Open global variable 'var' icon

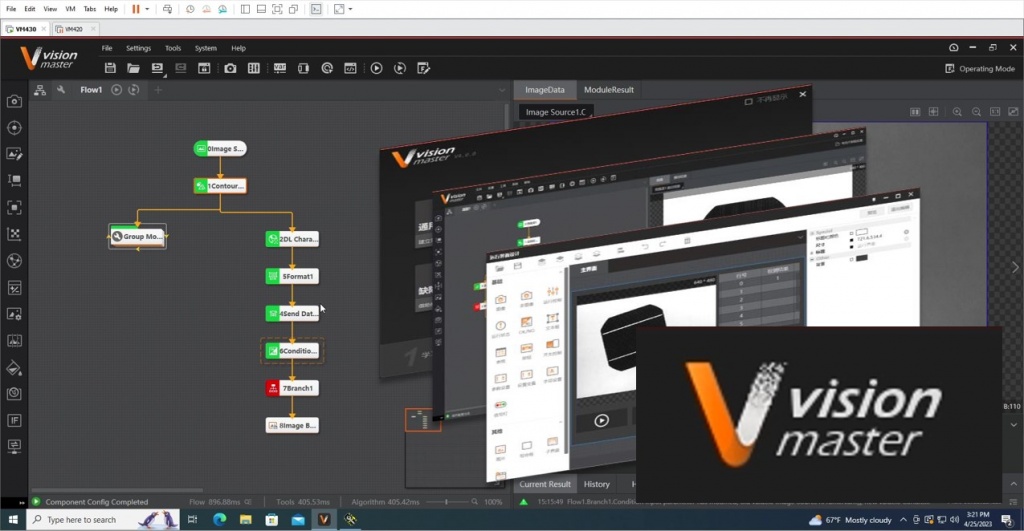pyautogui.click(x=280, y=68)
